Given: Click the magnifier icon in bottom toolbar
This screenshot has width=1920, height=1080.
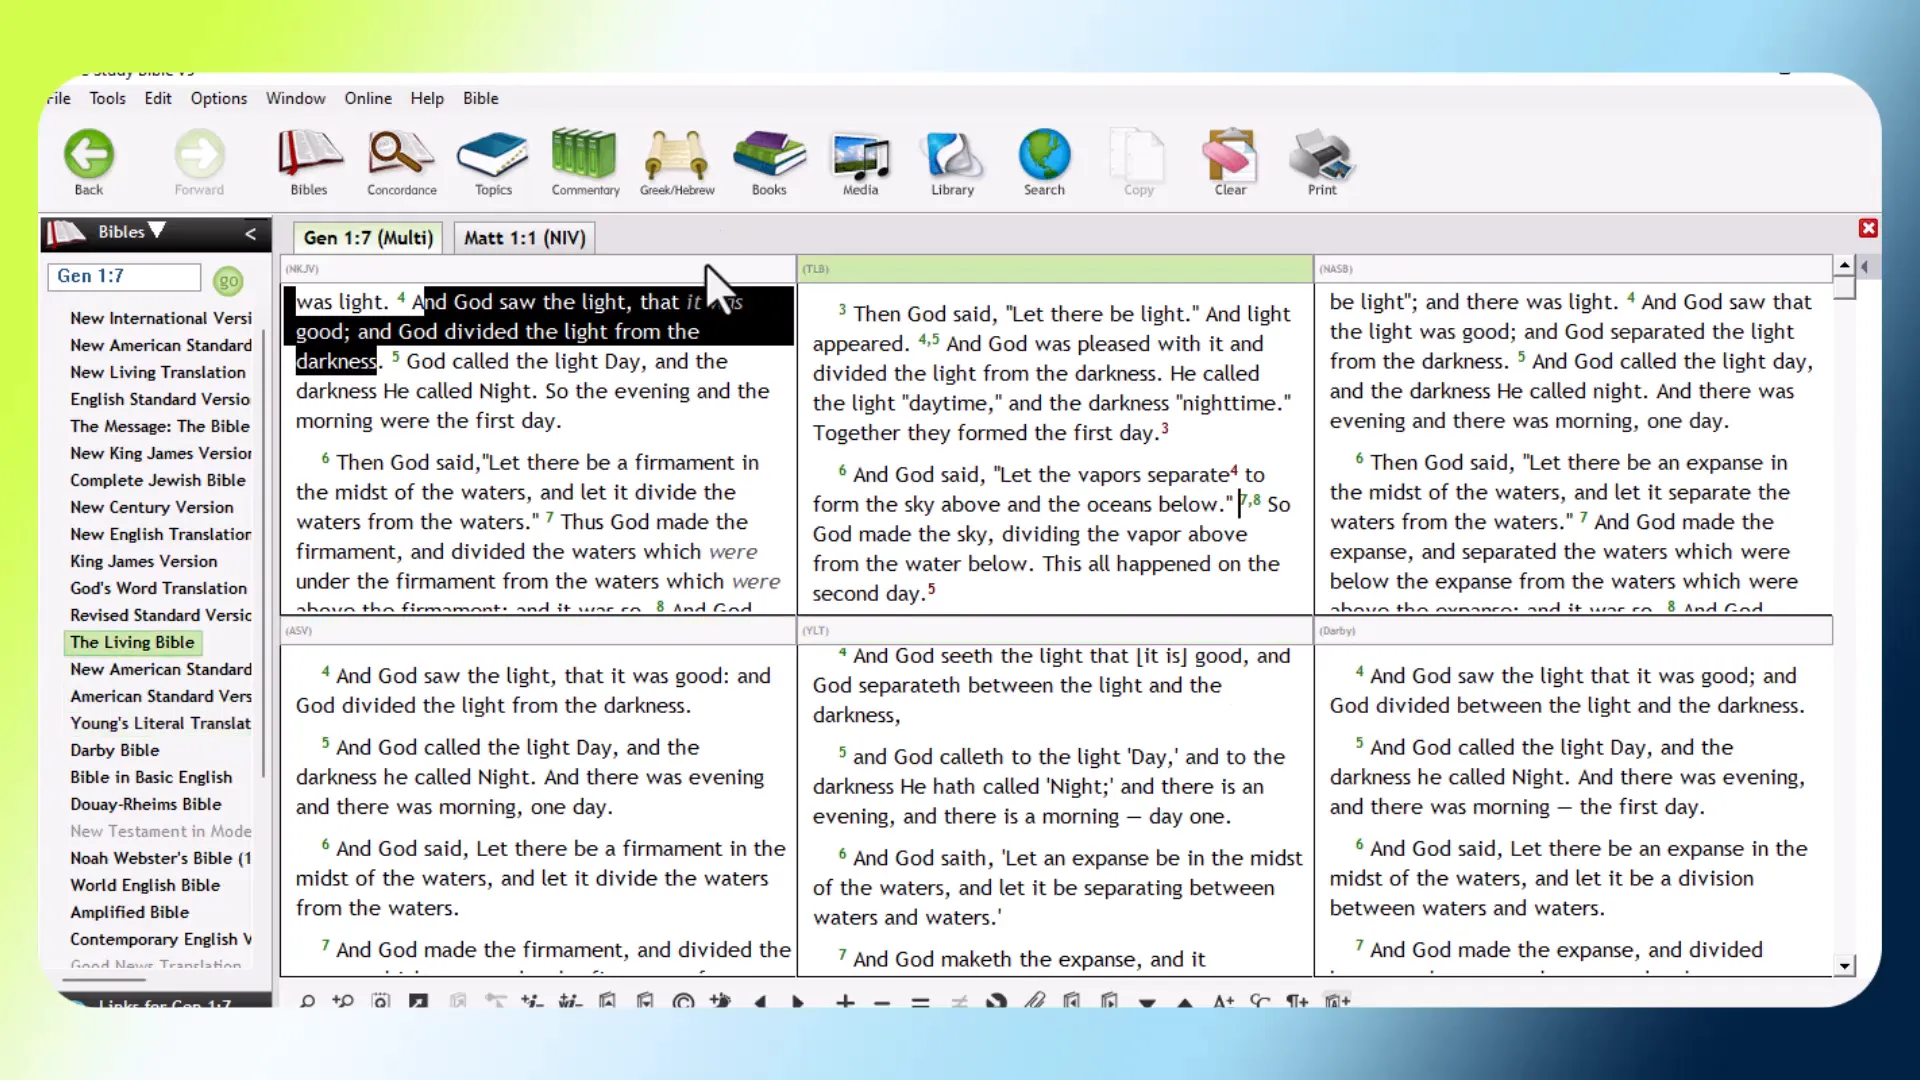Looking at the screenshot, I should pyautogui.click(x=307, y=1000).
